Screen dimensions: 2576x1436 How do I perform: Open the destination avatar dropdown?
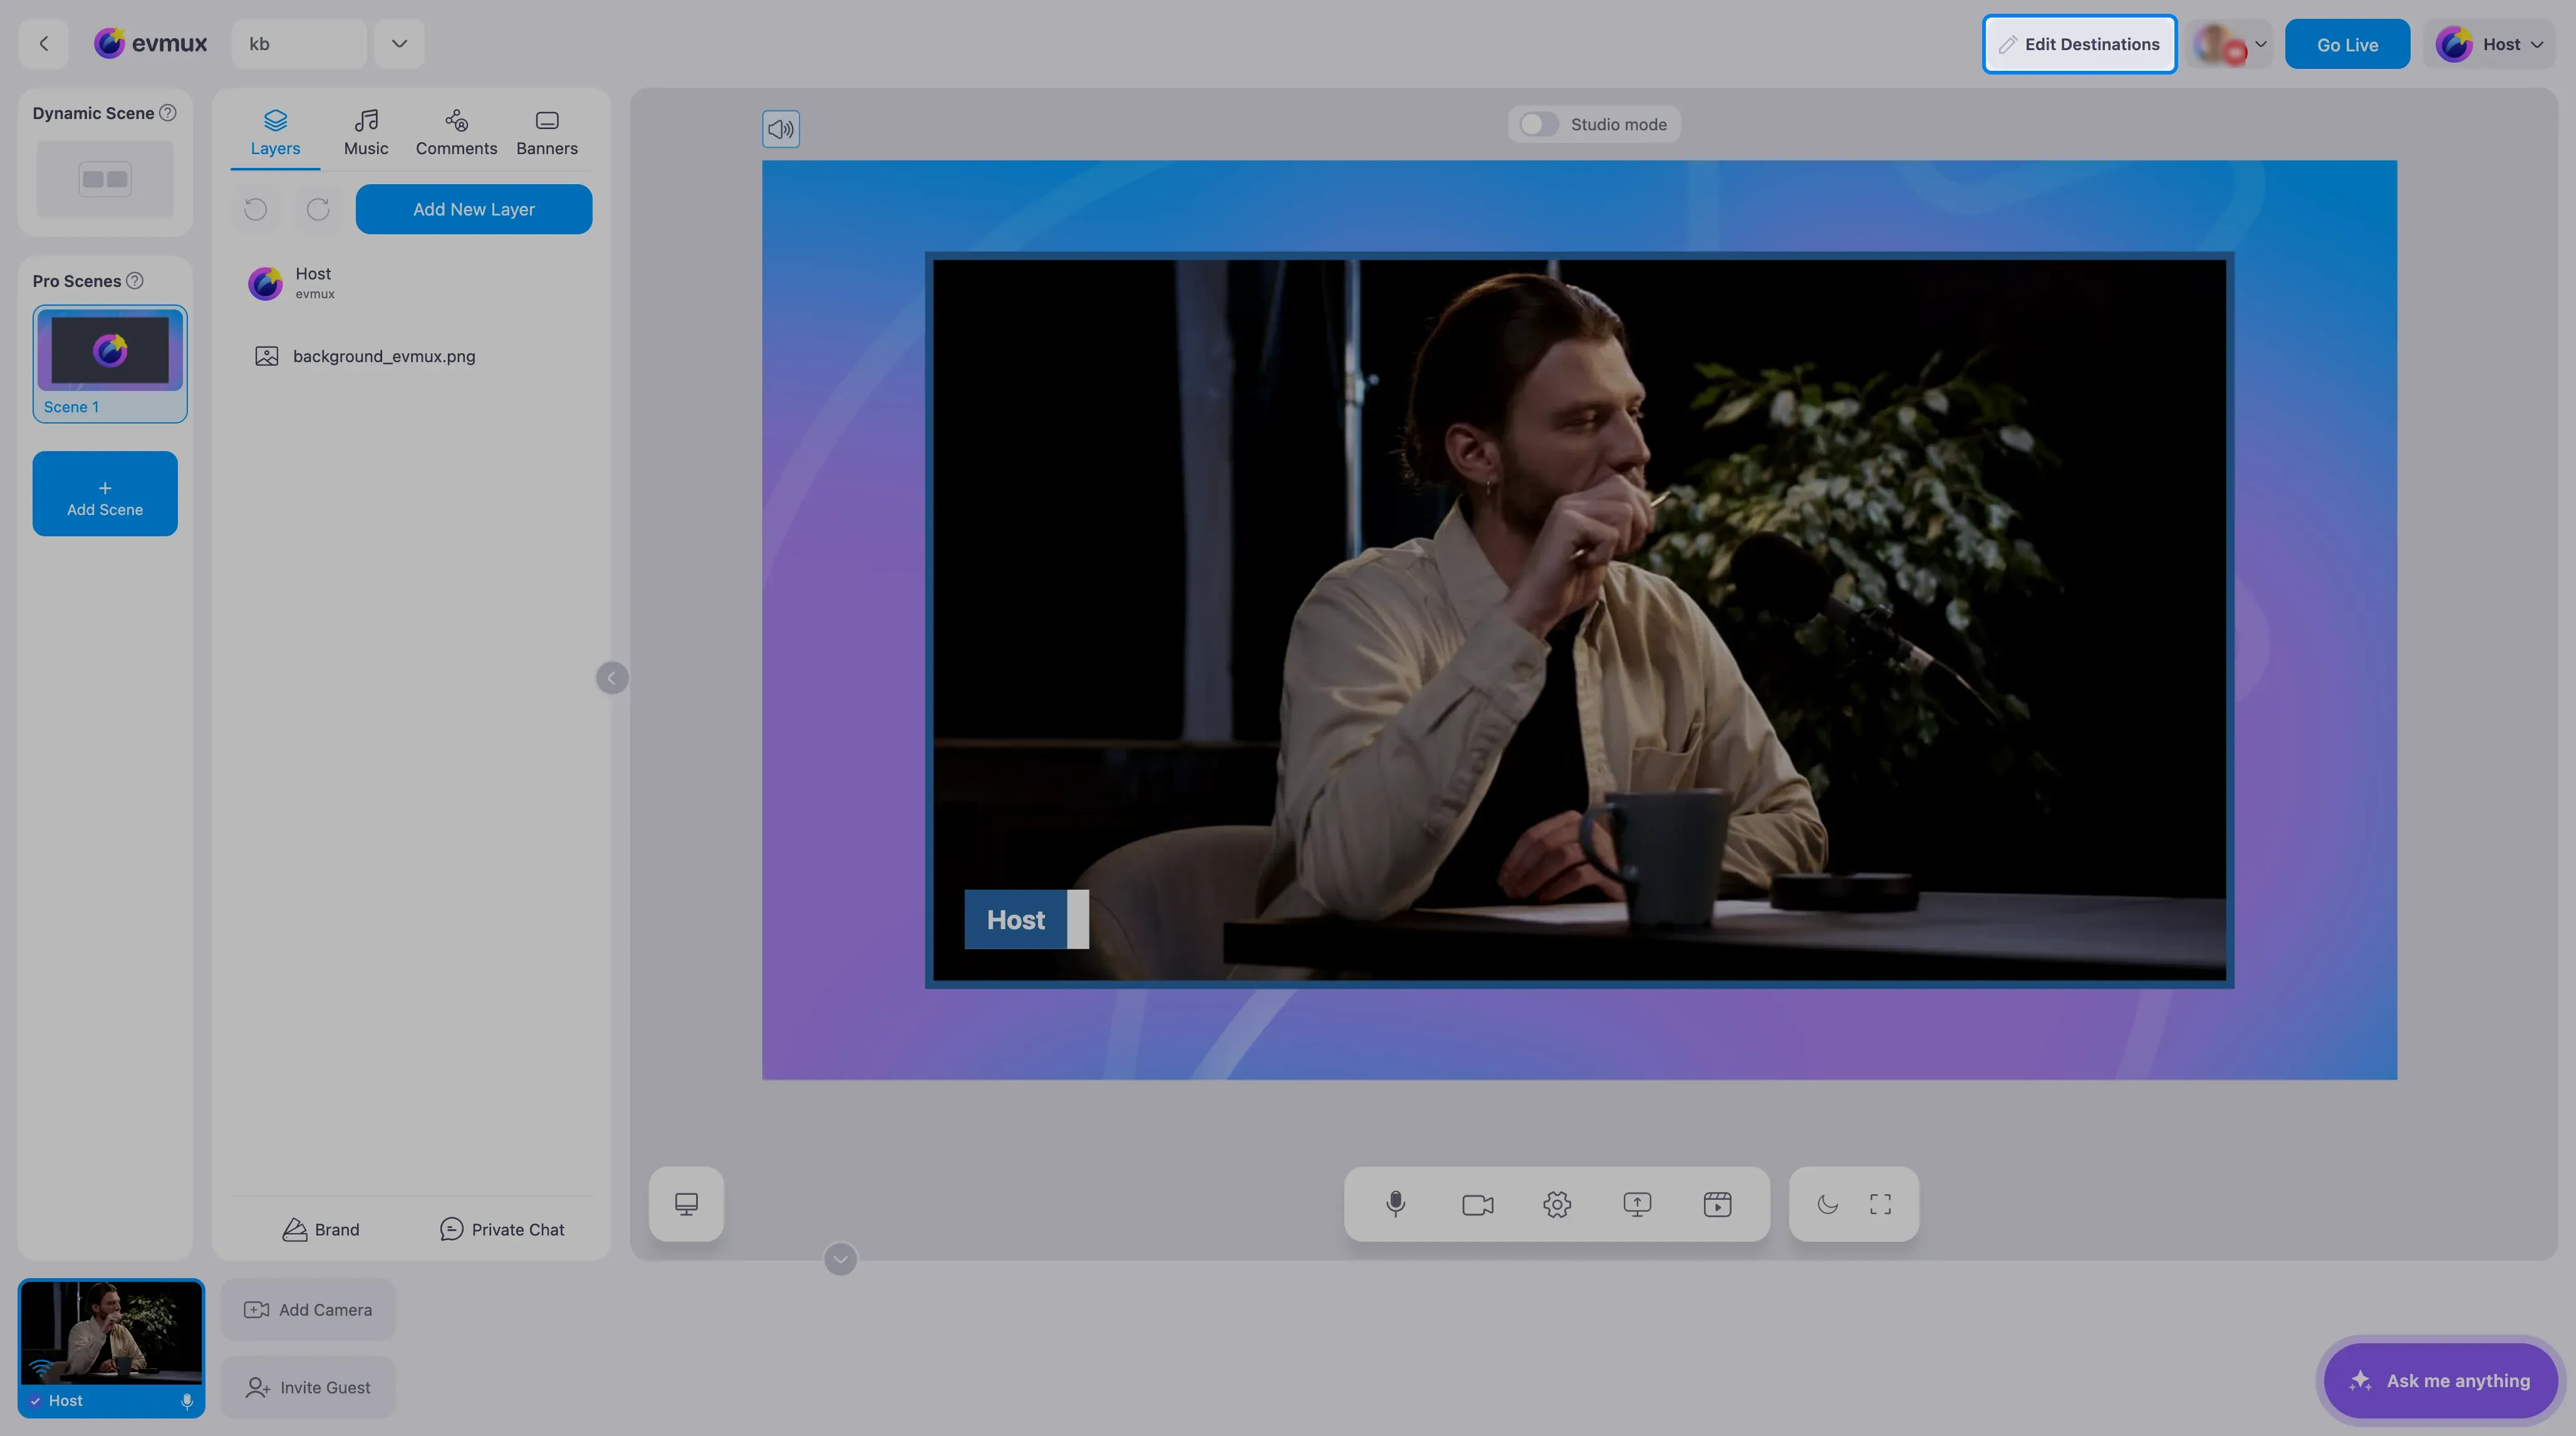click(2230, 44)
